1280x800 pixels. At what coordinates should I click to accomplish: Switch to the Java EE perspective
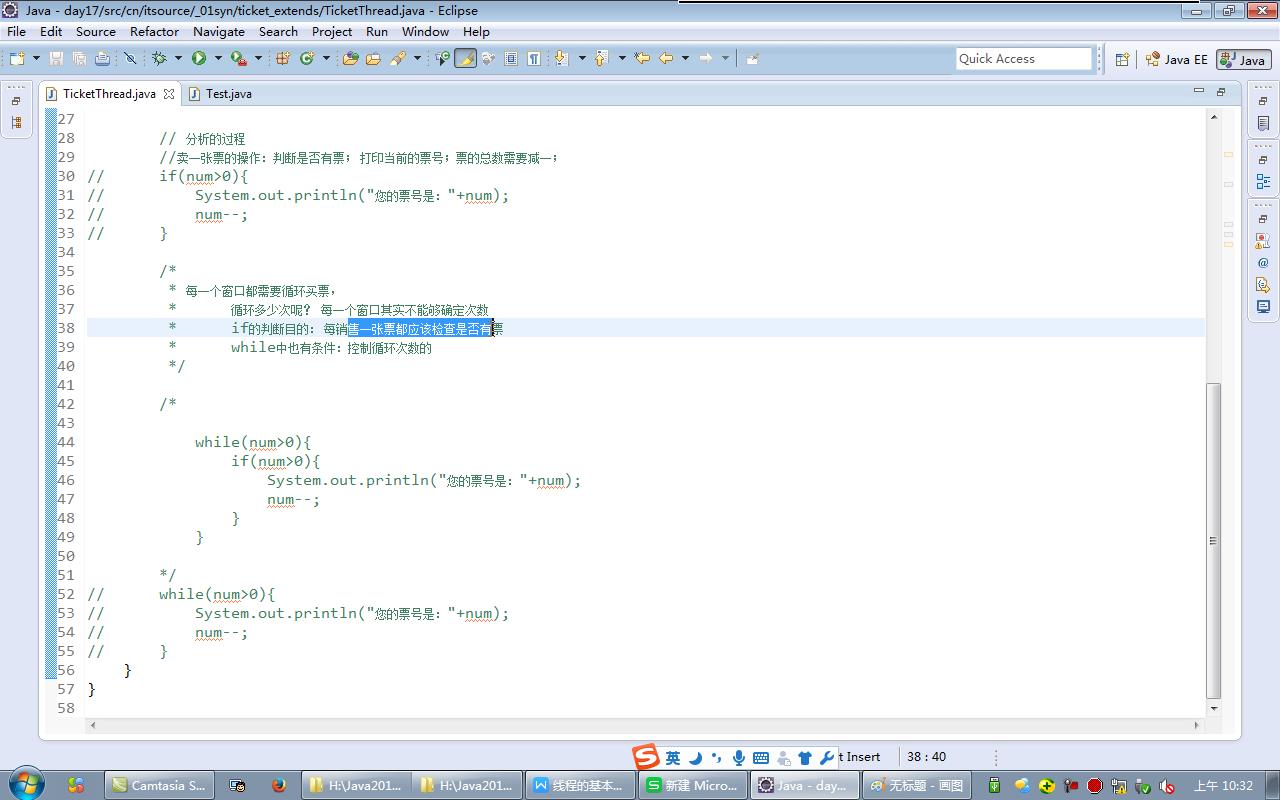[1177, 59]
